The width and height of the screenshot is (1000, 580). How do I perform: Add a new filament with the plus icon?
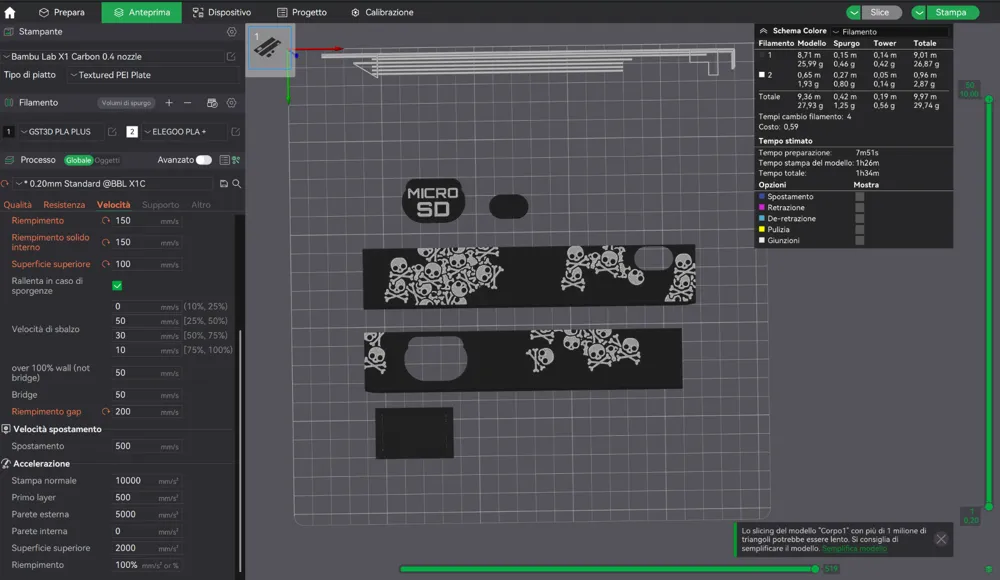(168, 102)
